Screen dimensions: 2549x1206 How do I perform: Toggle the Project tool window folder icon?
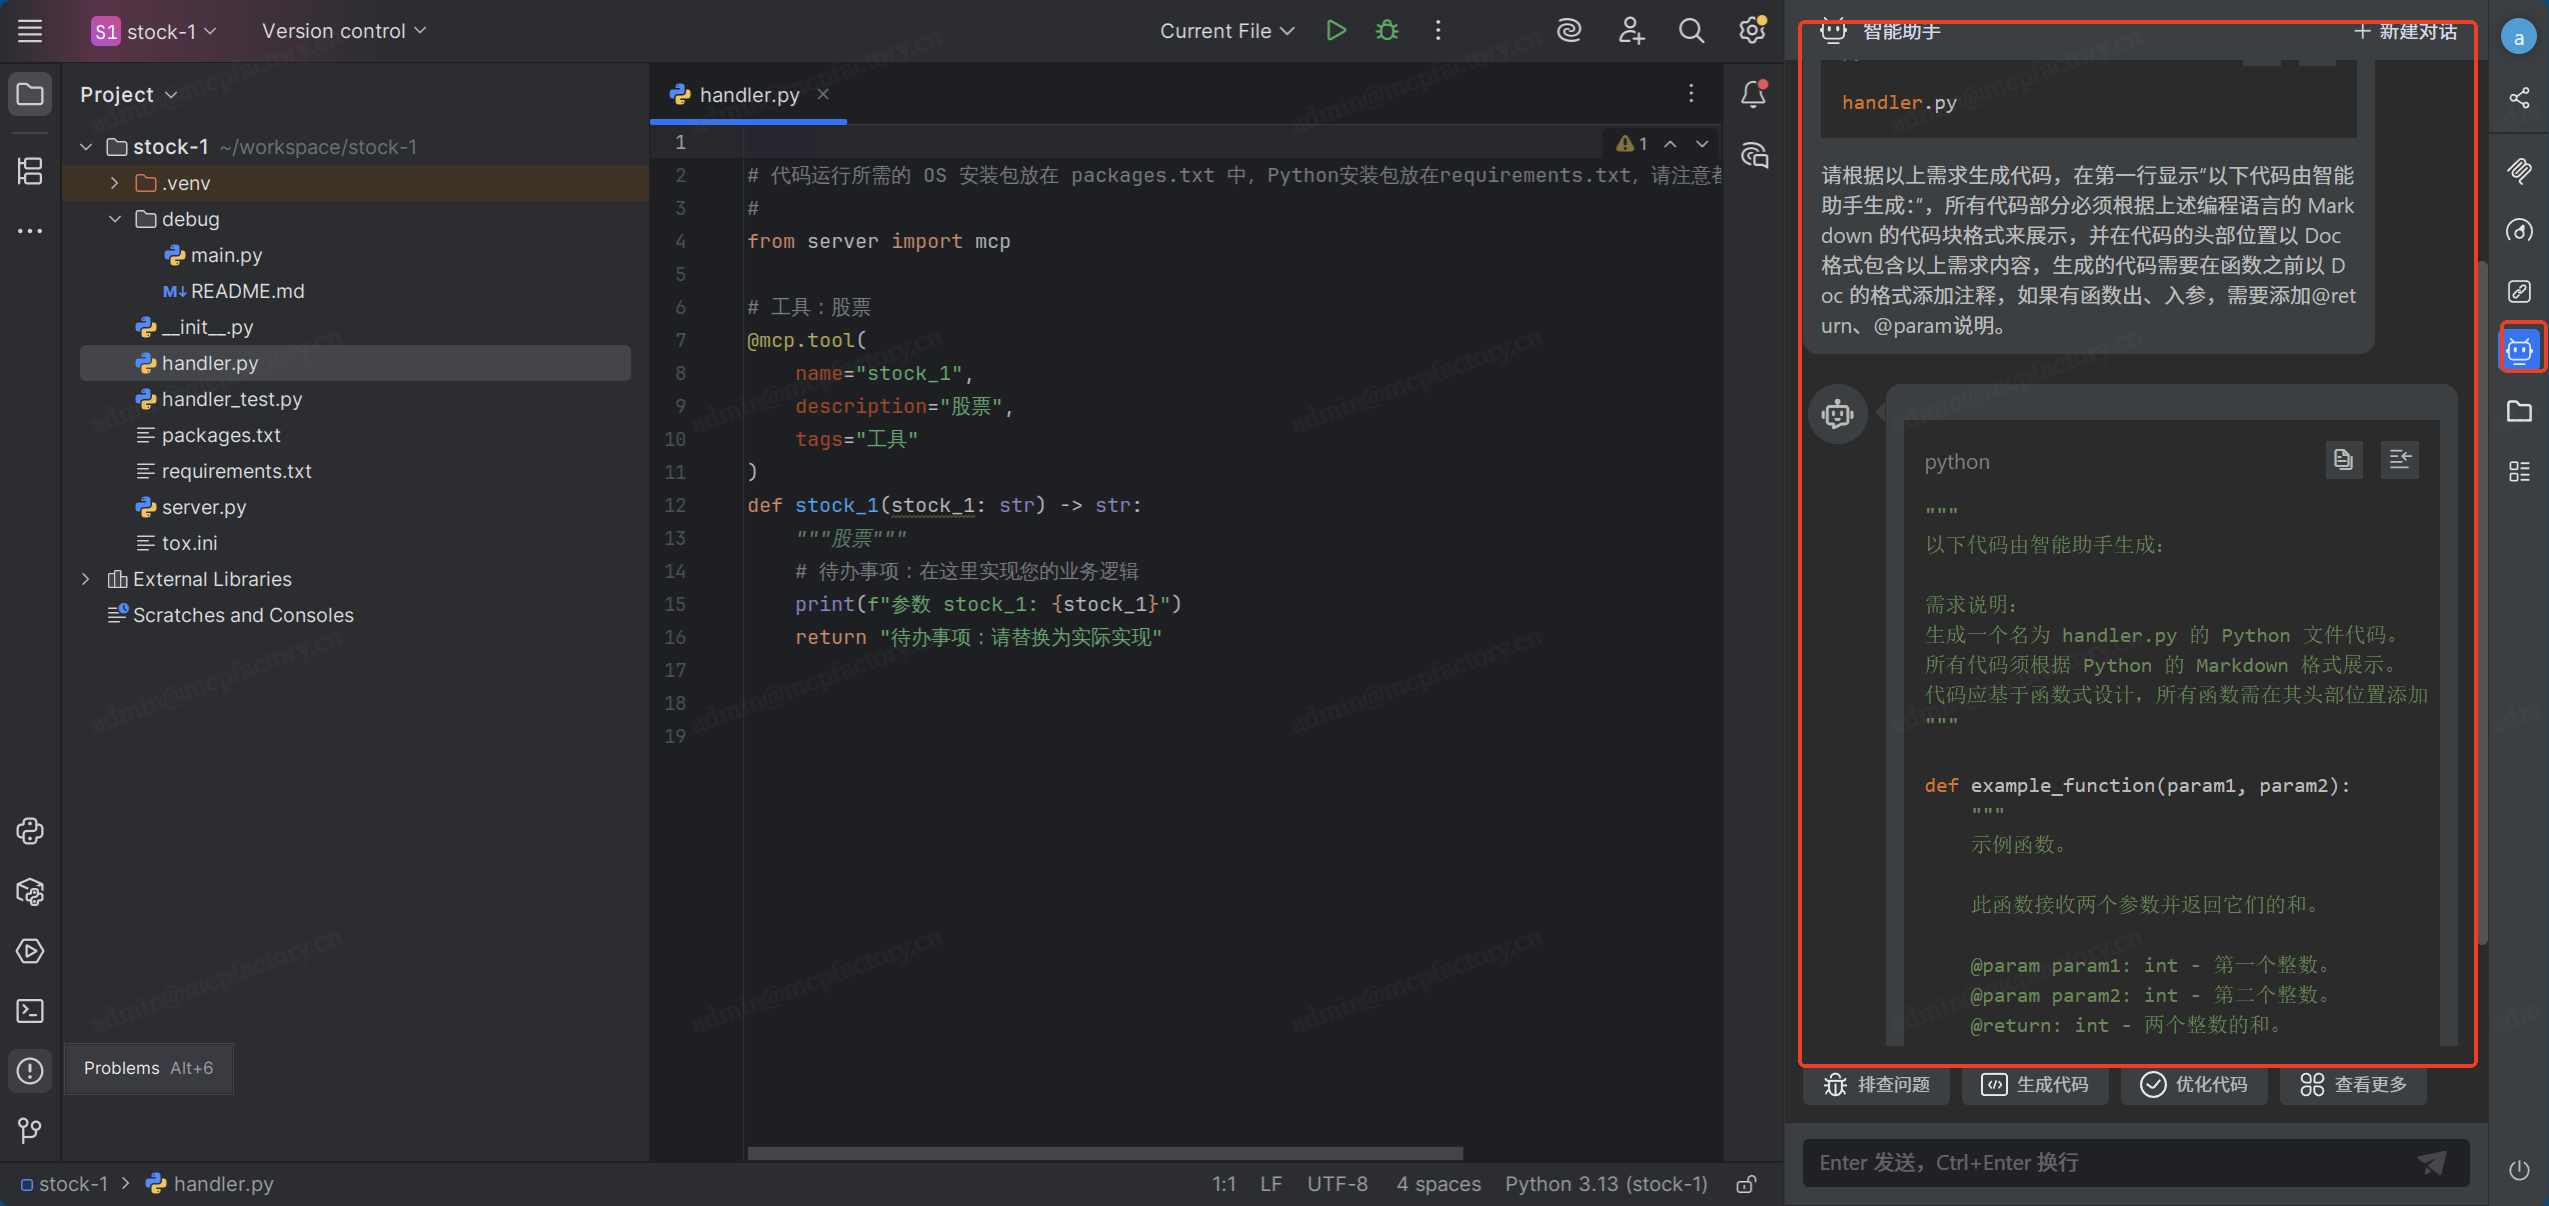click(x=30, y=95)
